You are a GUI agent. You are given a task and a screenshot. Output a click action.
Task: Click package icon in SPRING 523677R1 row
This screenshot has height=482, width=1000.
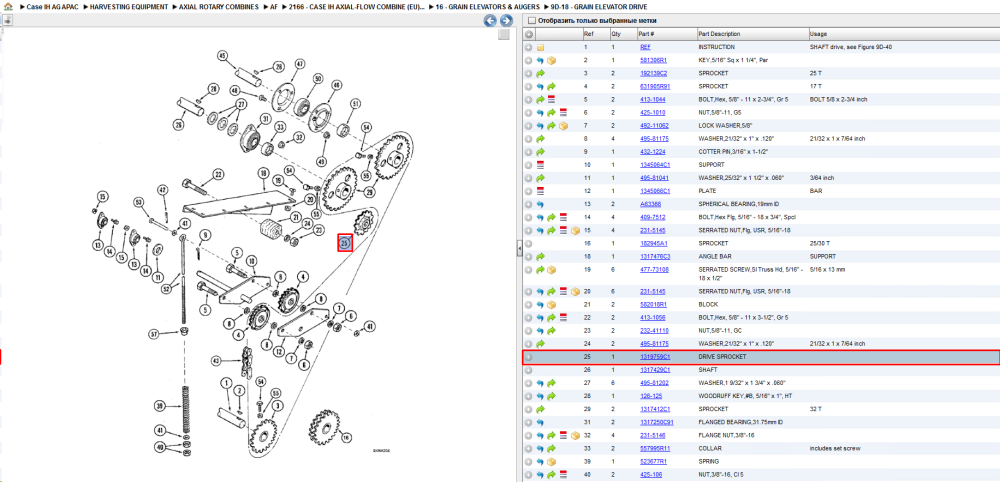551,461
